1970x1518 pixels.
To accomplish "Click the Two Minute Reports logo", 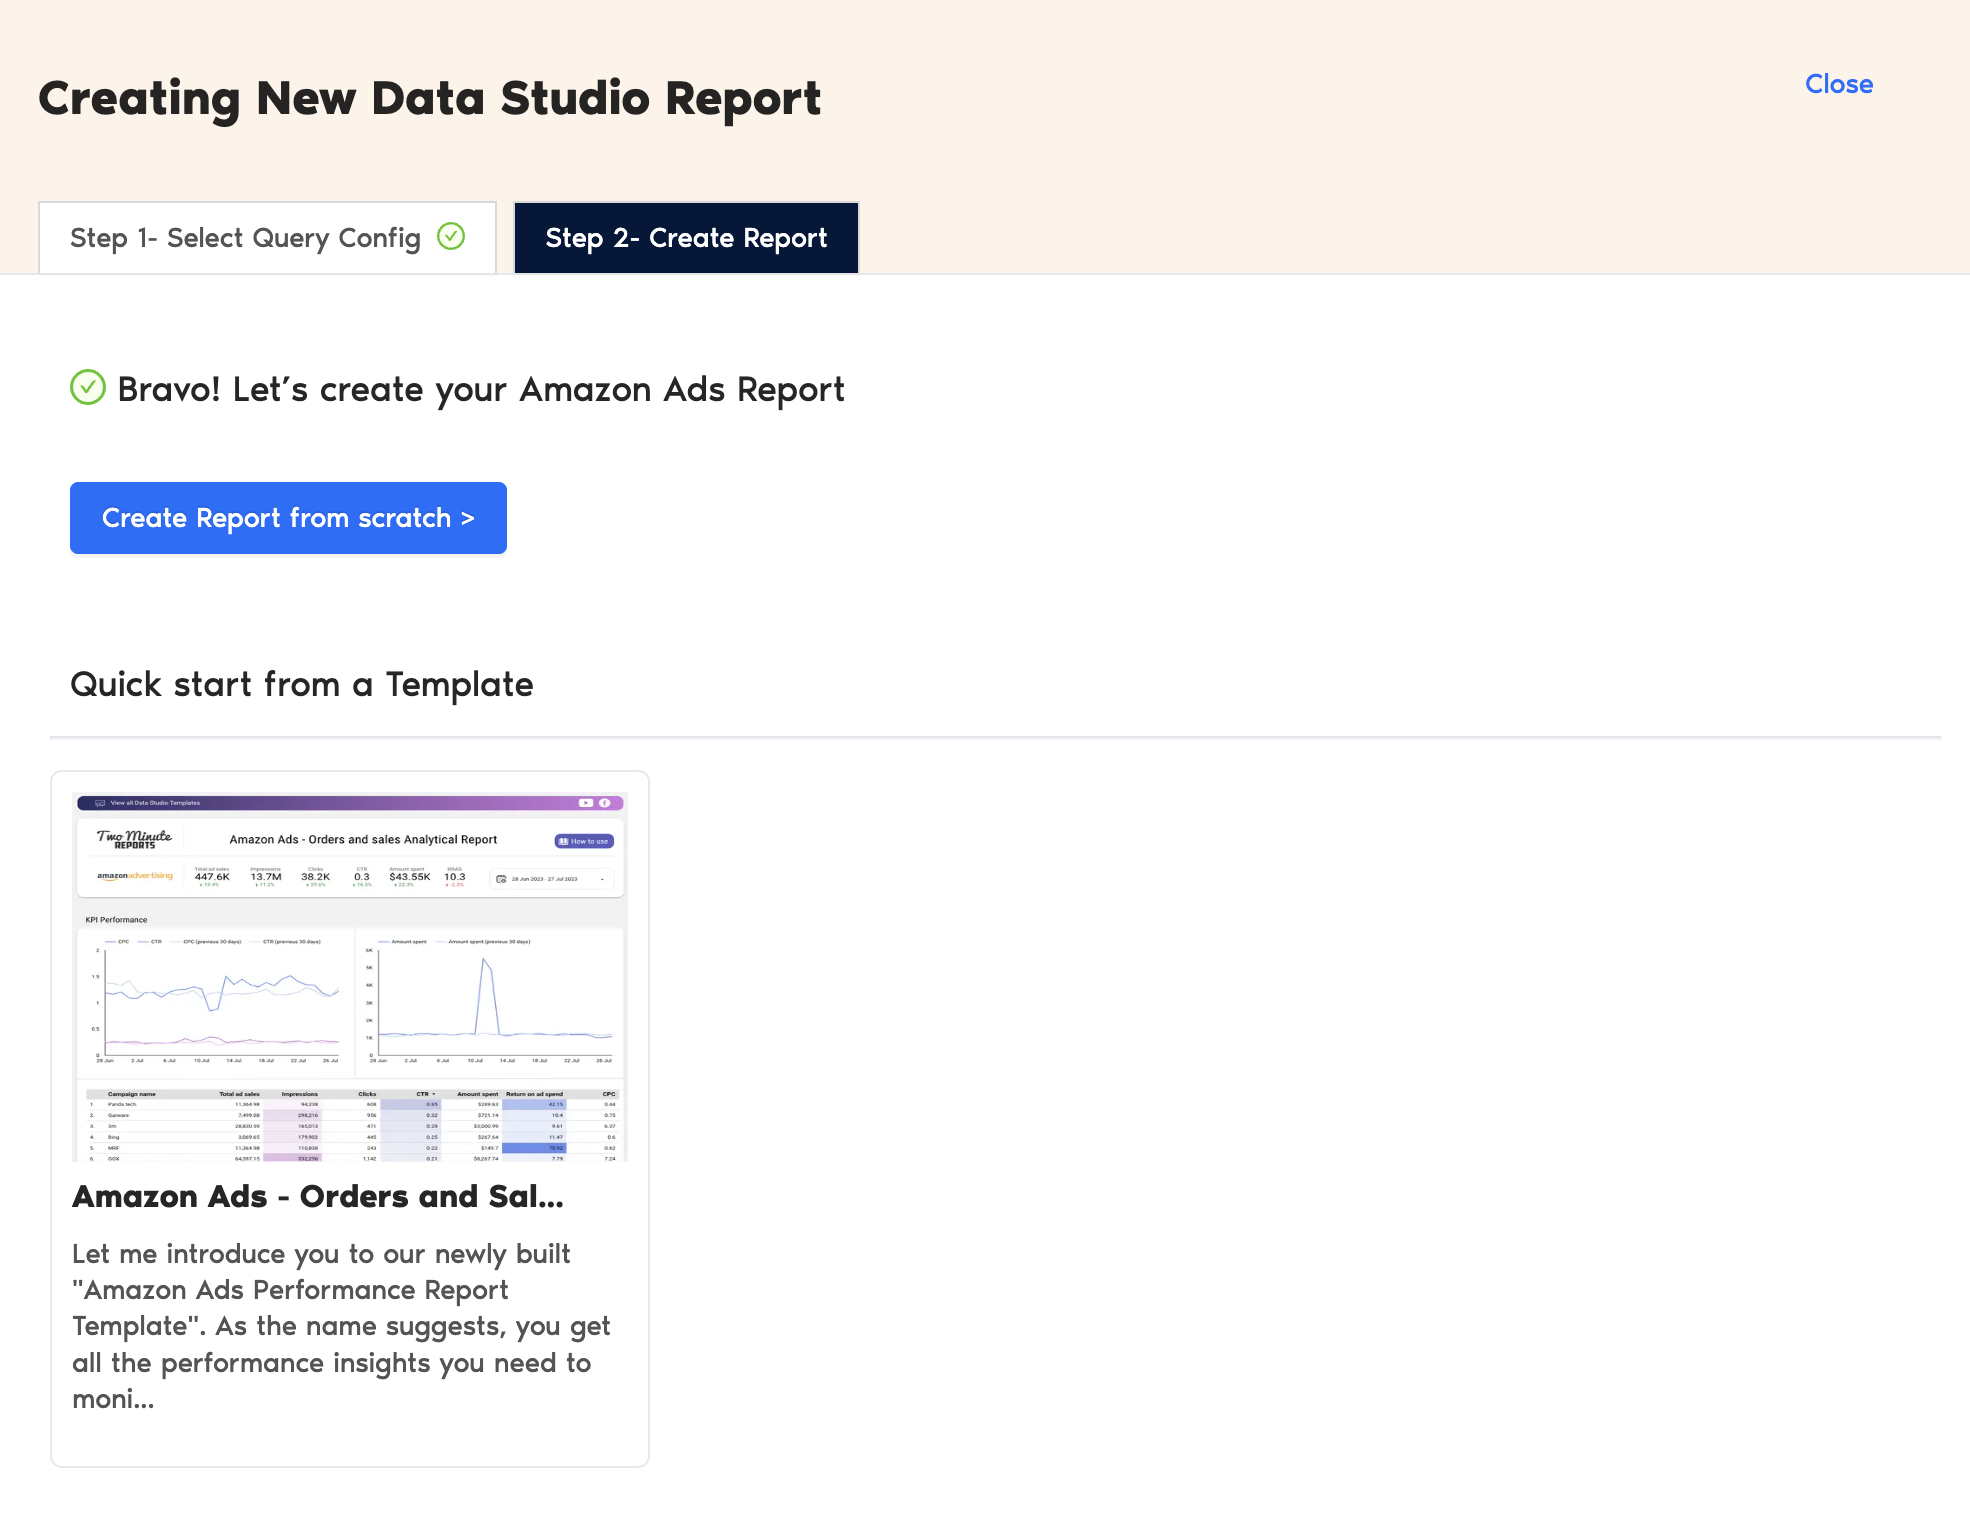I will (x=134, y=839).
